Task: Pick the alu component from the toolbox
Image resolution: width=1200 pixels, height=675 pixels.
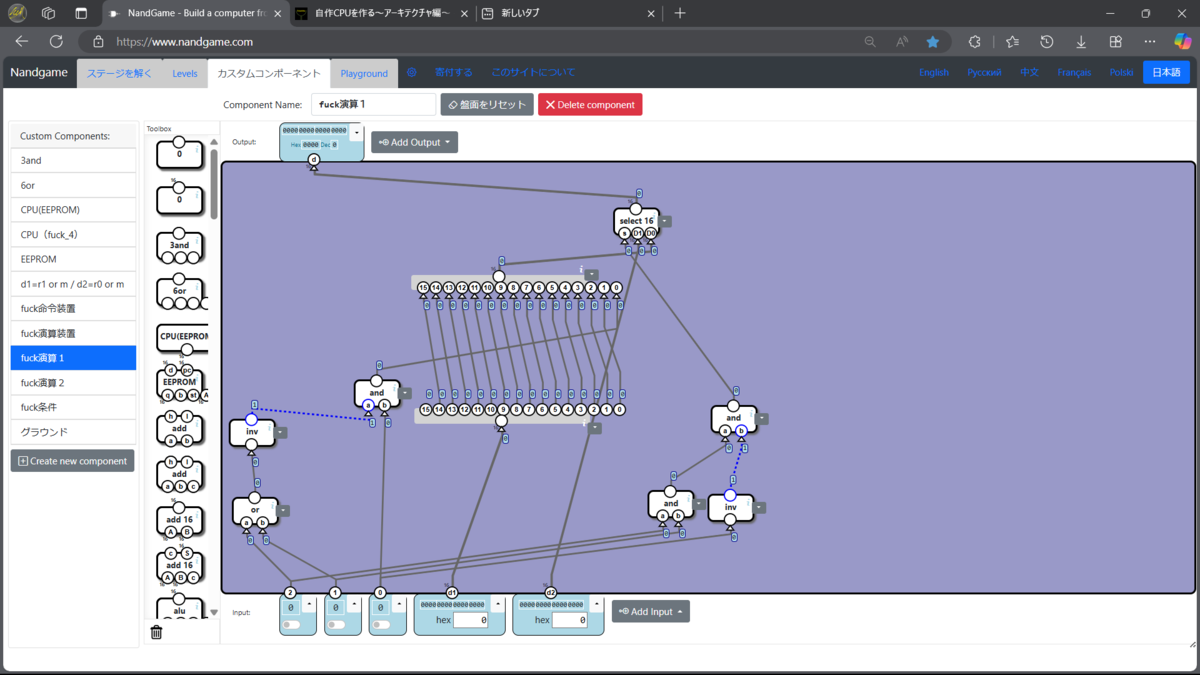Action: click(180, 609)
